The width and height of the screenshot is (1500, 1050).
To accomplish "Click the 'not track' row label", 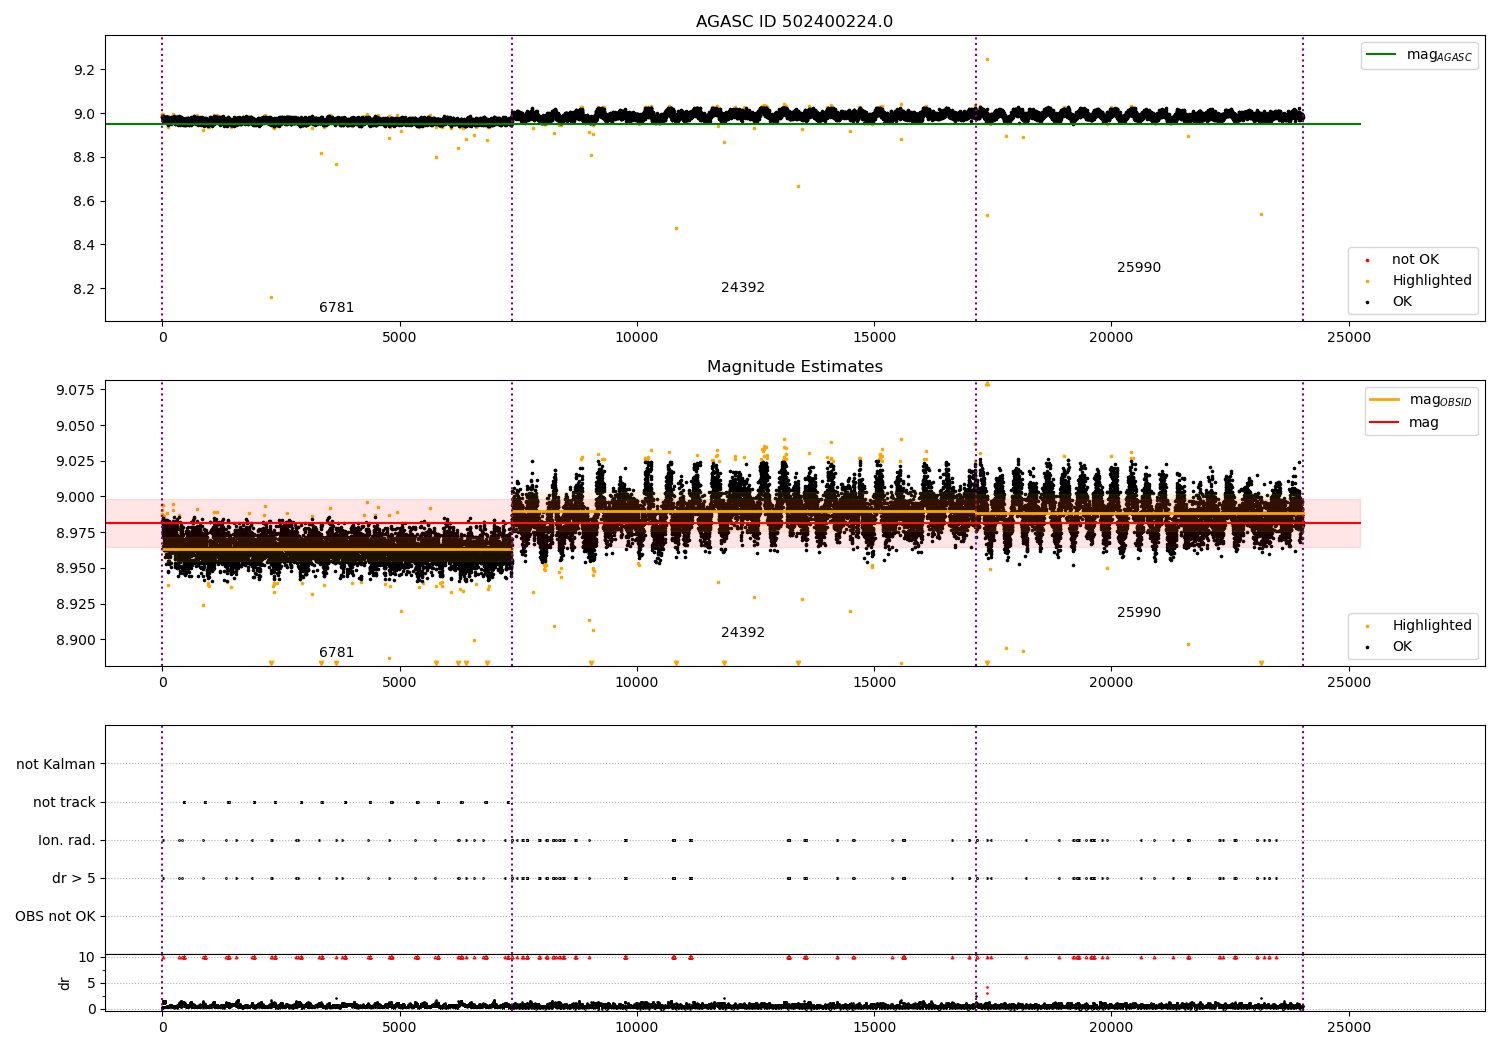I will 64,803.
